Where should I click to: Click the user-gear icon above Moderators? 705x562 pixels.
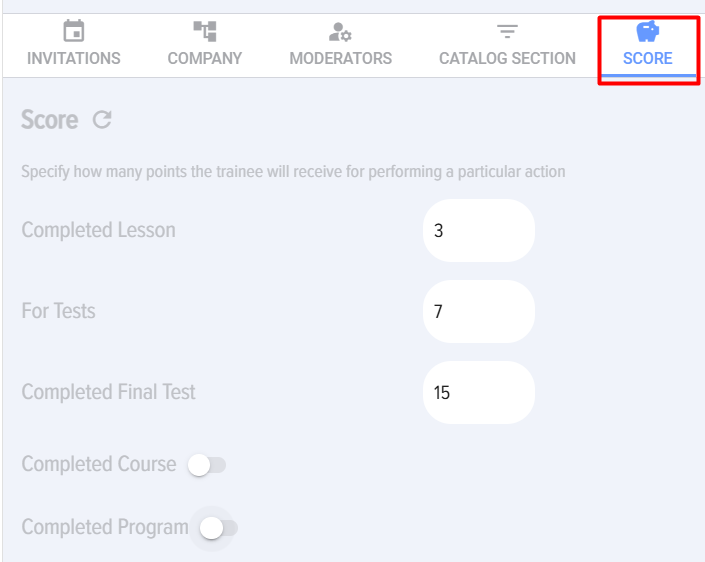tap(340, 32)
